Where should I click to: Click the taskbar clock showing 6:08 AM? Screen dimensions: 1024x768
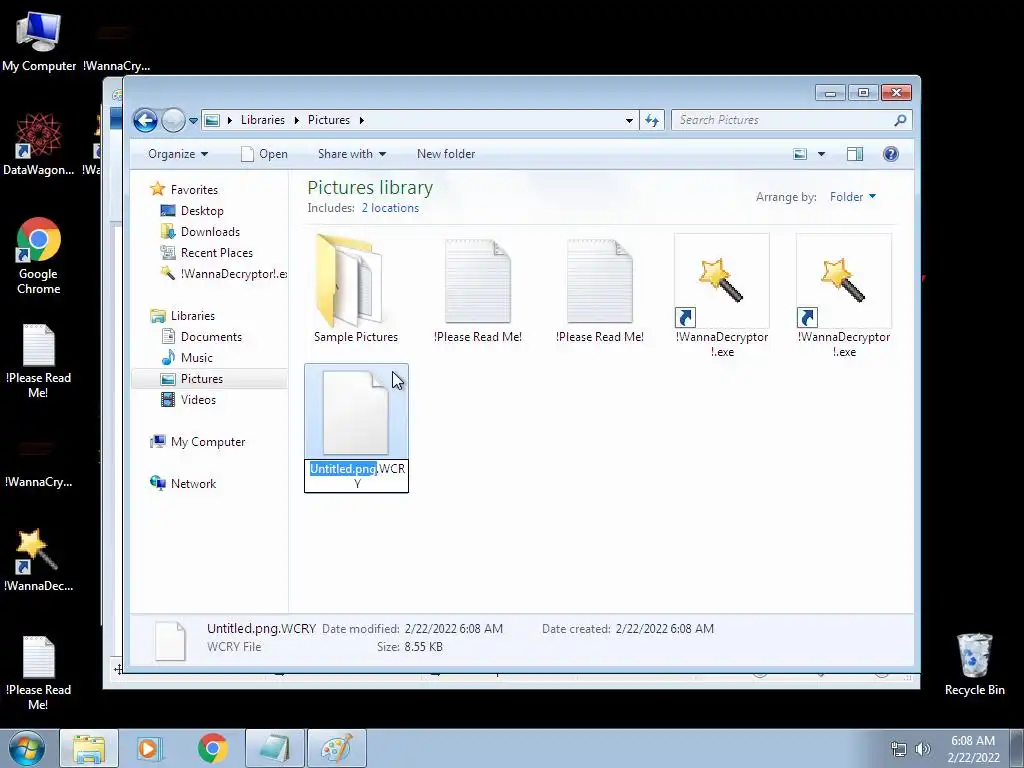click(x=973, y=749)
